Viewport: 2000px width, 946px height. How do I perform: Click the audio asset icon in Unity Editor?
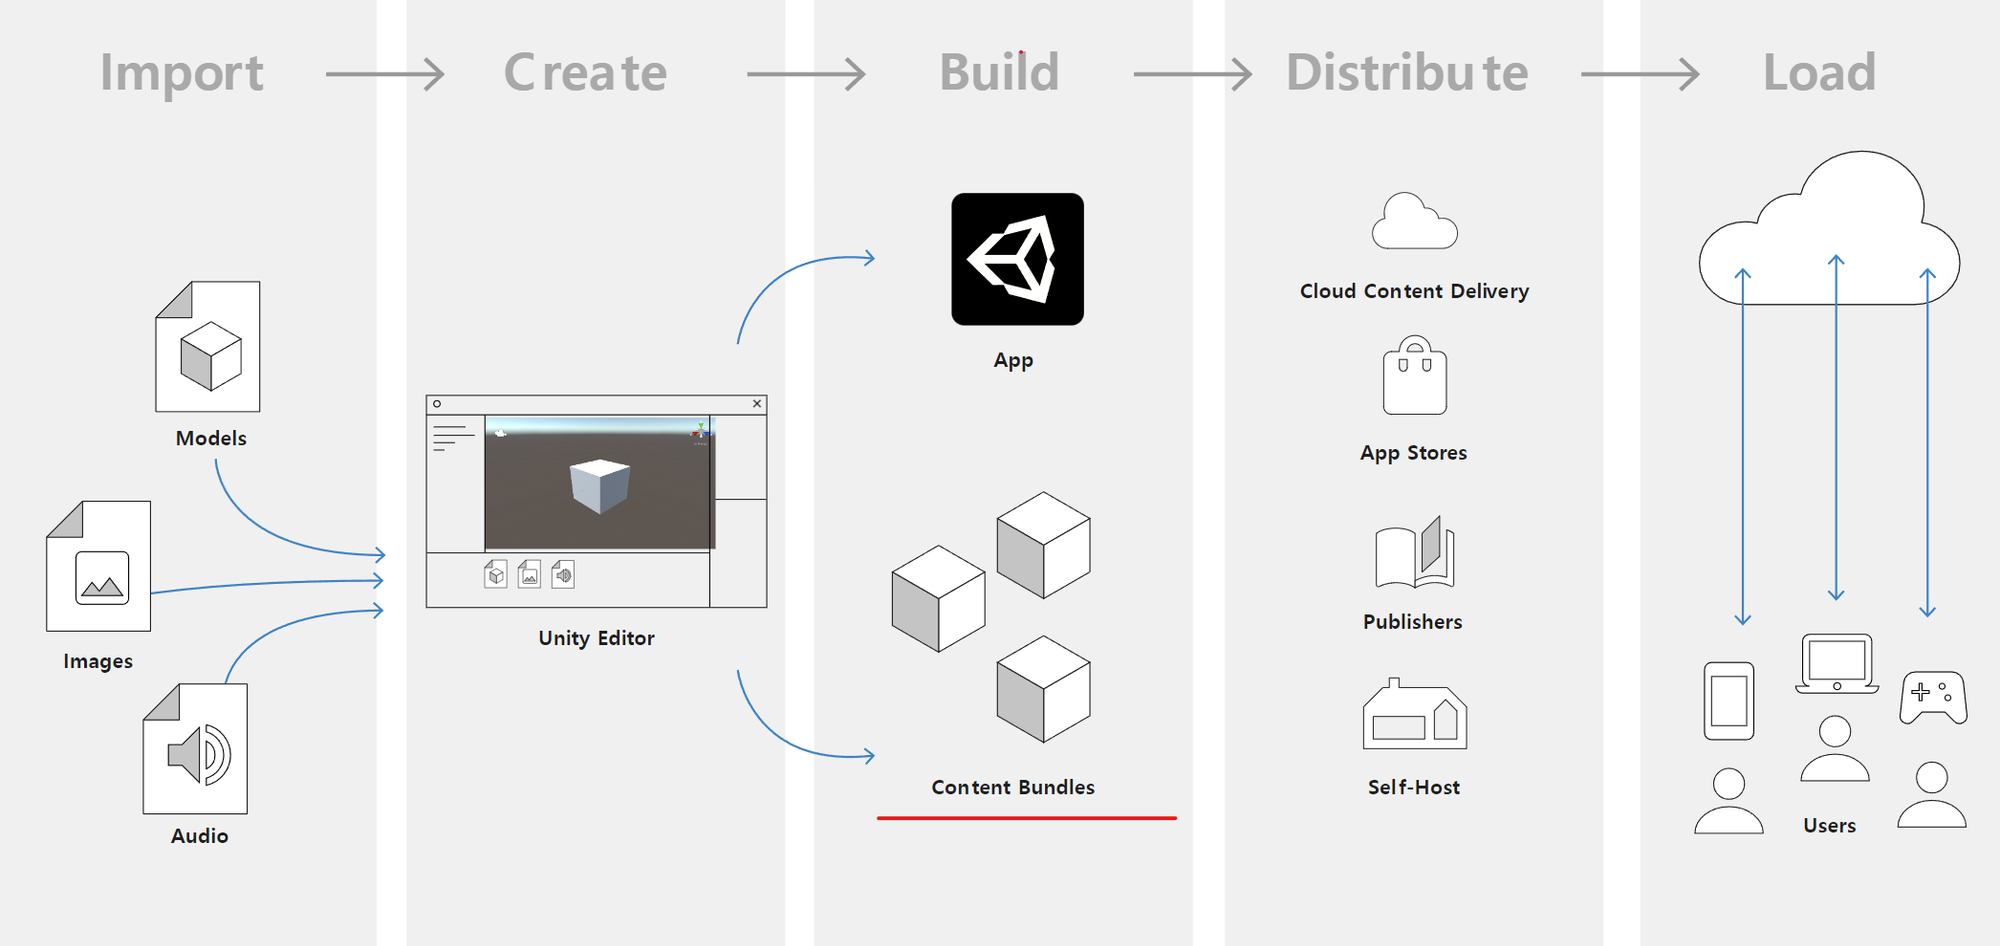click(563, 574)
